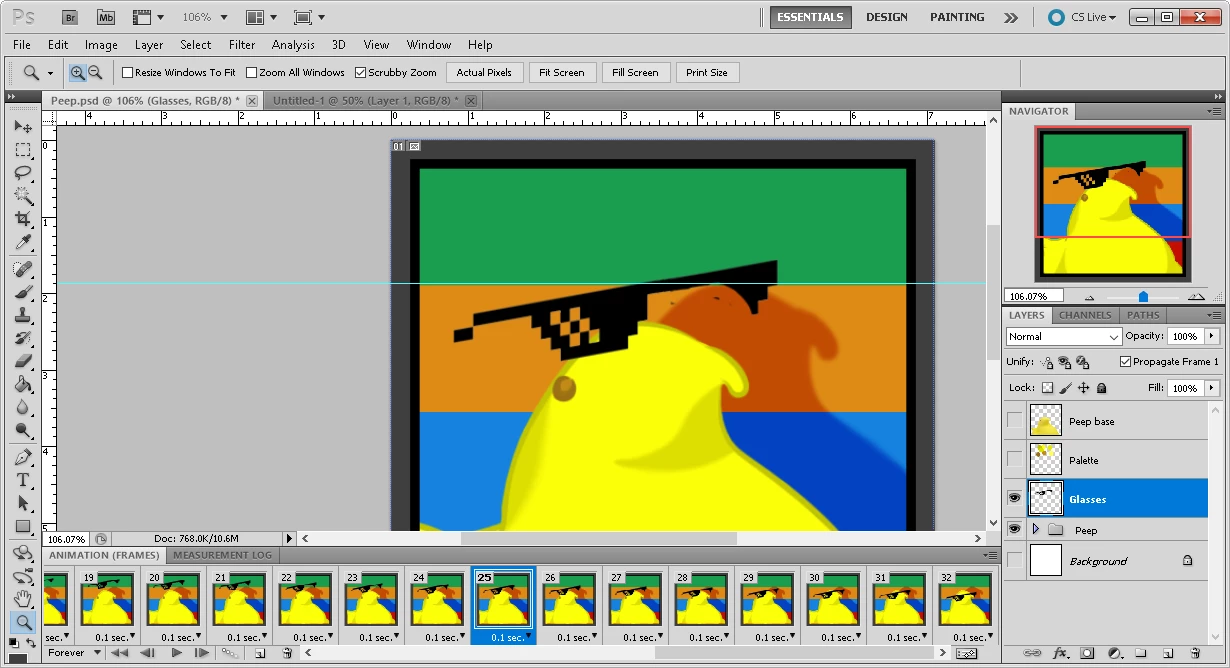Select the Blur tool
Screen dimensions: 1230x668
(23, 407)
